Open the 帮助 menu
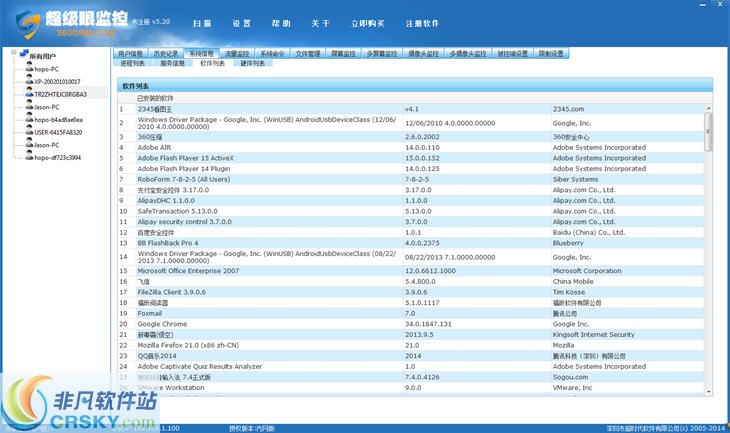730x433 pixels. tap(281, 23)
